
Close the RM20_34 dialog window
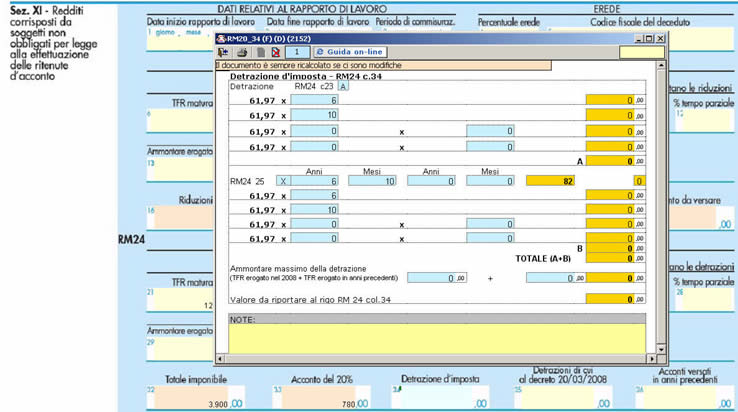coord(659,37)
